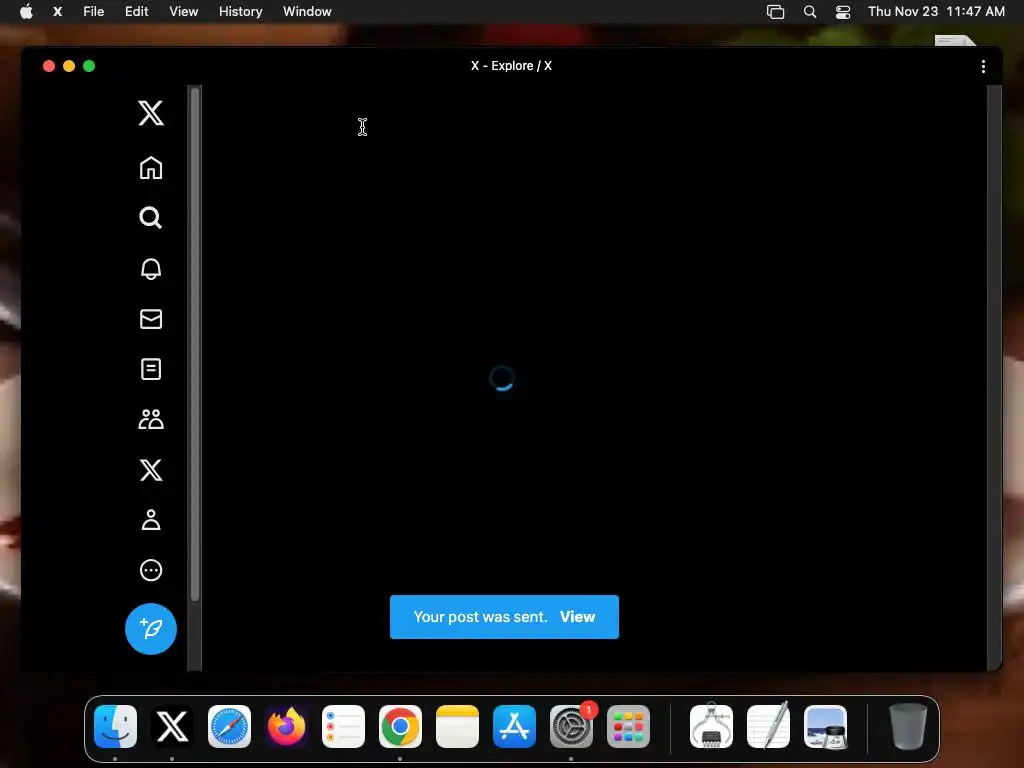This screenshot has height=768, width=1024.
Task: Open Spotlight search in menu bar
Action: pos(810,12)
